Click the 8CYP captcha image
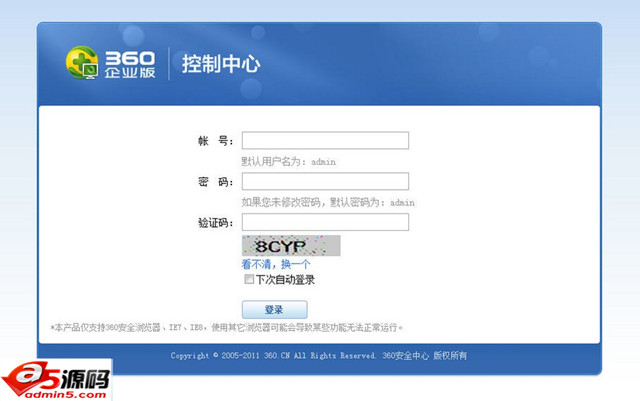 [x=291, y=246]
